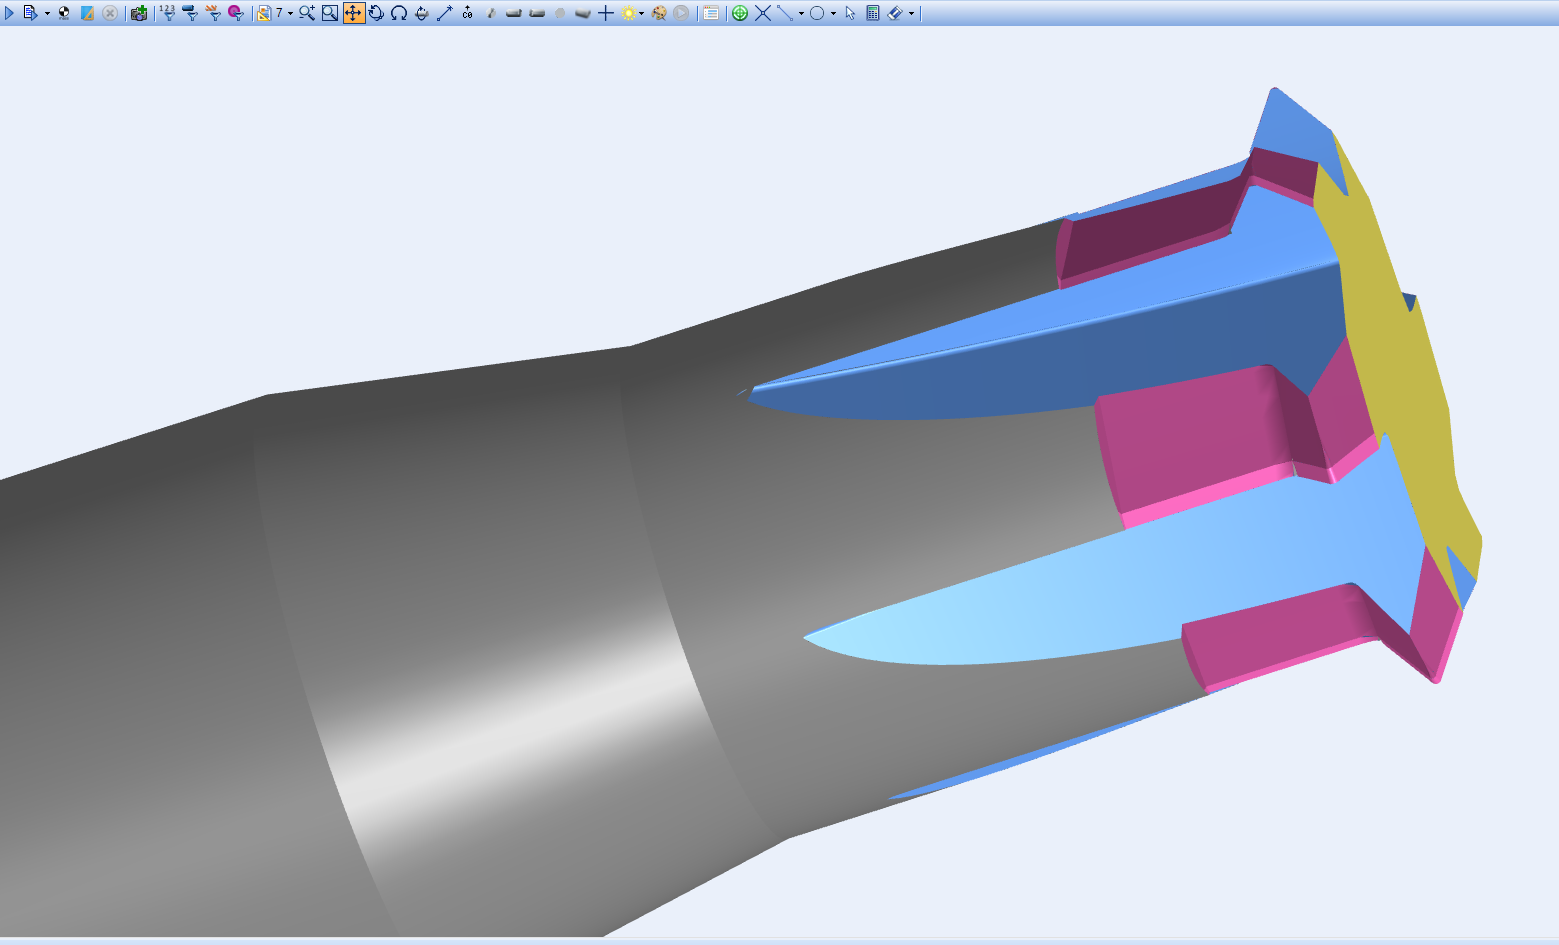Click the camera snapshot icon with green plus
This screenshot has width=1559, height=945.
coord(139,13)
